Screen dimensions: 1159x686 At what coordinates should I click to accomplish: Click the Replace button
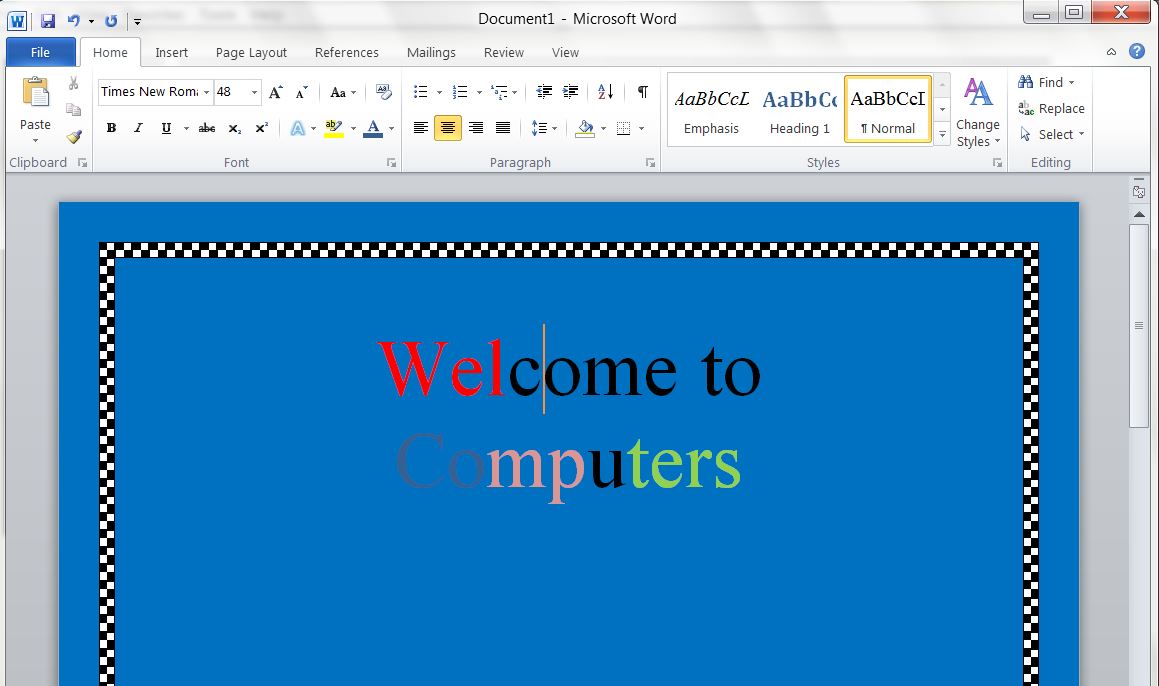pyautogui.click(x=1051, y=108)
